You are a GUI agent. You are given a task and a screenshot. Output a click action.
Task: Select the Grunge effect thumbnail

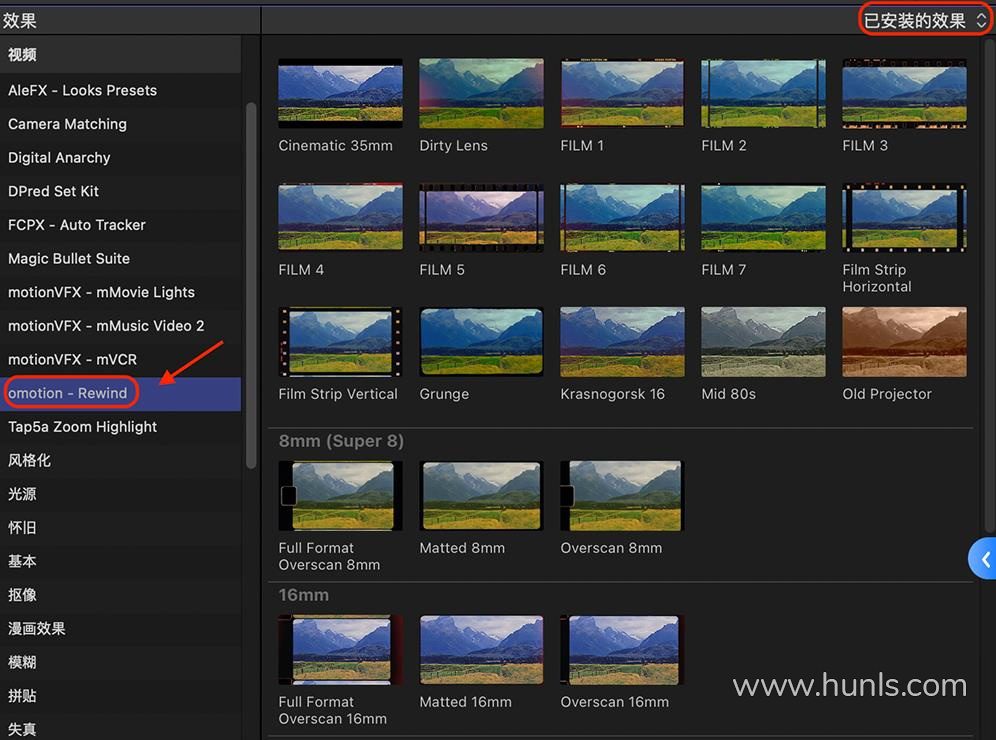click(x=481, y=342)
